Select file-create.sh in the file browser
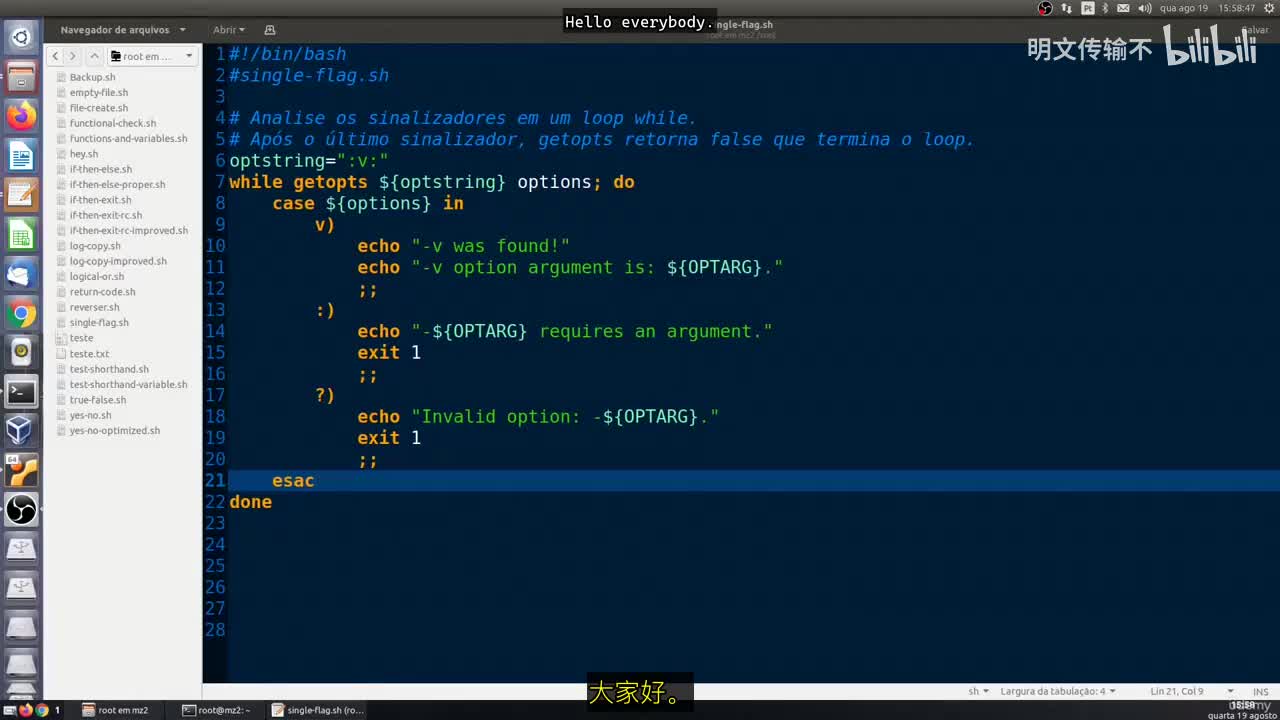The width and height of the screenshot is (1280, 720). pyautogui.click(x=98, y=108)
